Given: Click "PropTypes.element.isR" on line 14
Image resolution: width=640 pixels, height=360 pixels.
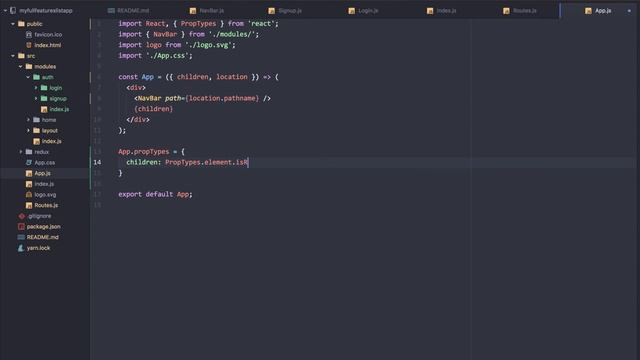Looking at the screenshot, I should pos(207,162).
